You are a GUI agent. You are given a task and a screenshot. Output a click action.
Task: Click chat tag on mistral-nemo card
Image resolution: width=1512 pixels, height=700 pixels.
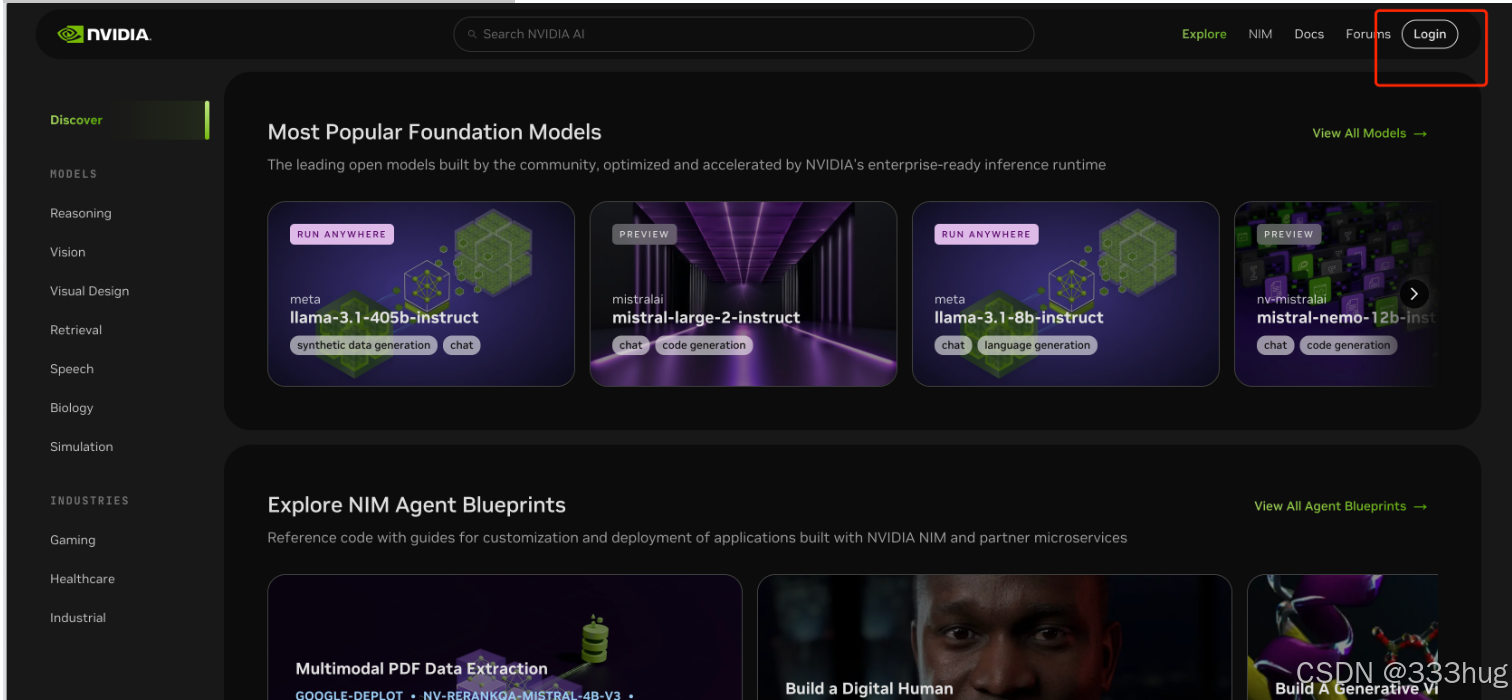click(1276, 345)
